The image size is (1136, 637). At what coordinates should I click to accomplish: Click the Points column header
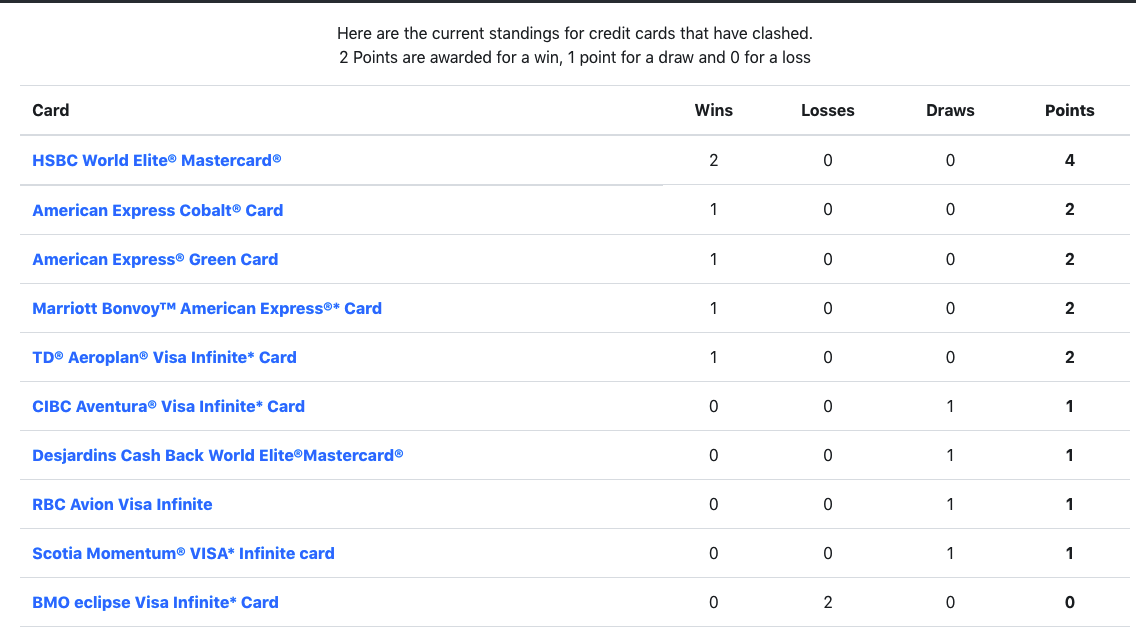coord(1069,110)
